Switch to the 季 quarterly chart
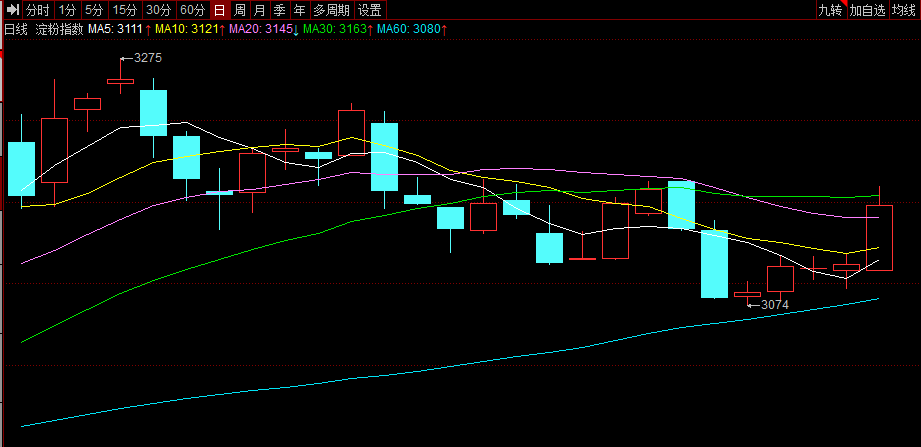This screenshot has width=921, height=447. pos(280,9)
